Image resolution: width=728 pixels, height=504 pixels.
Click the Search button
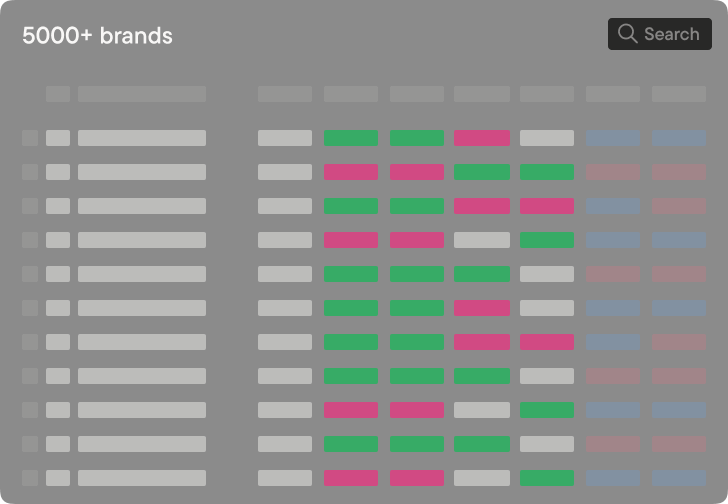(660, 34)
